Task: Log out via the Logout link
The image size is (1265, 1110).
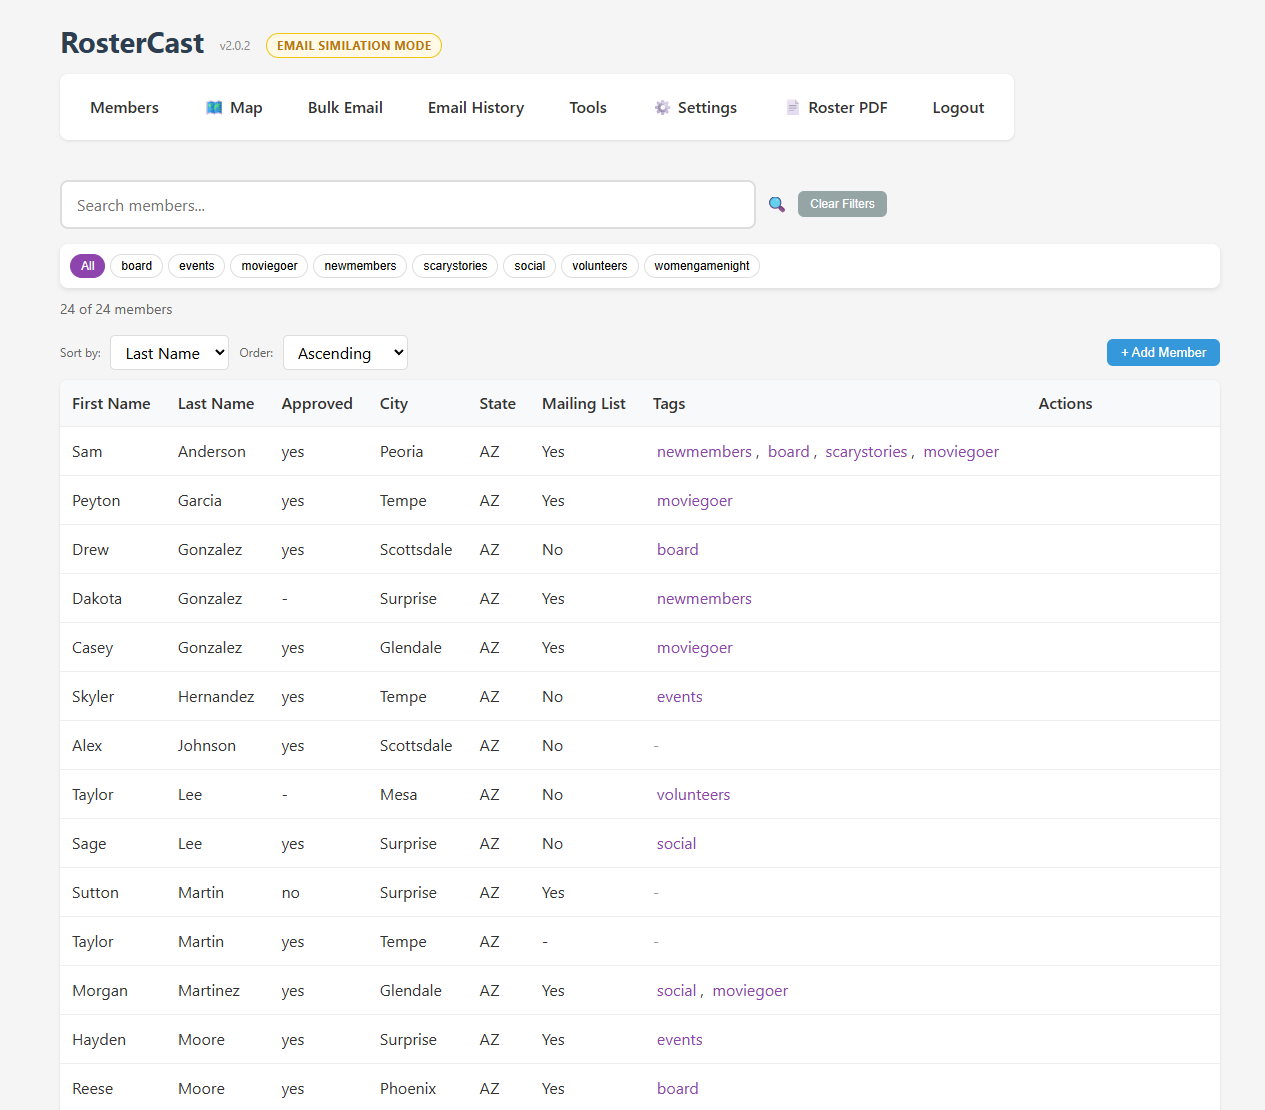Action: 958,107
